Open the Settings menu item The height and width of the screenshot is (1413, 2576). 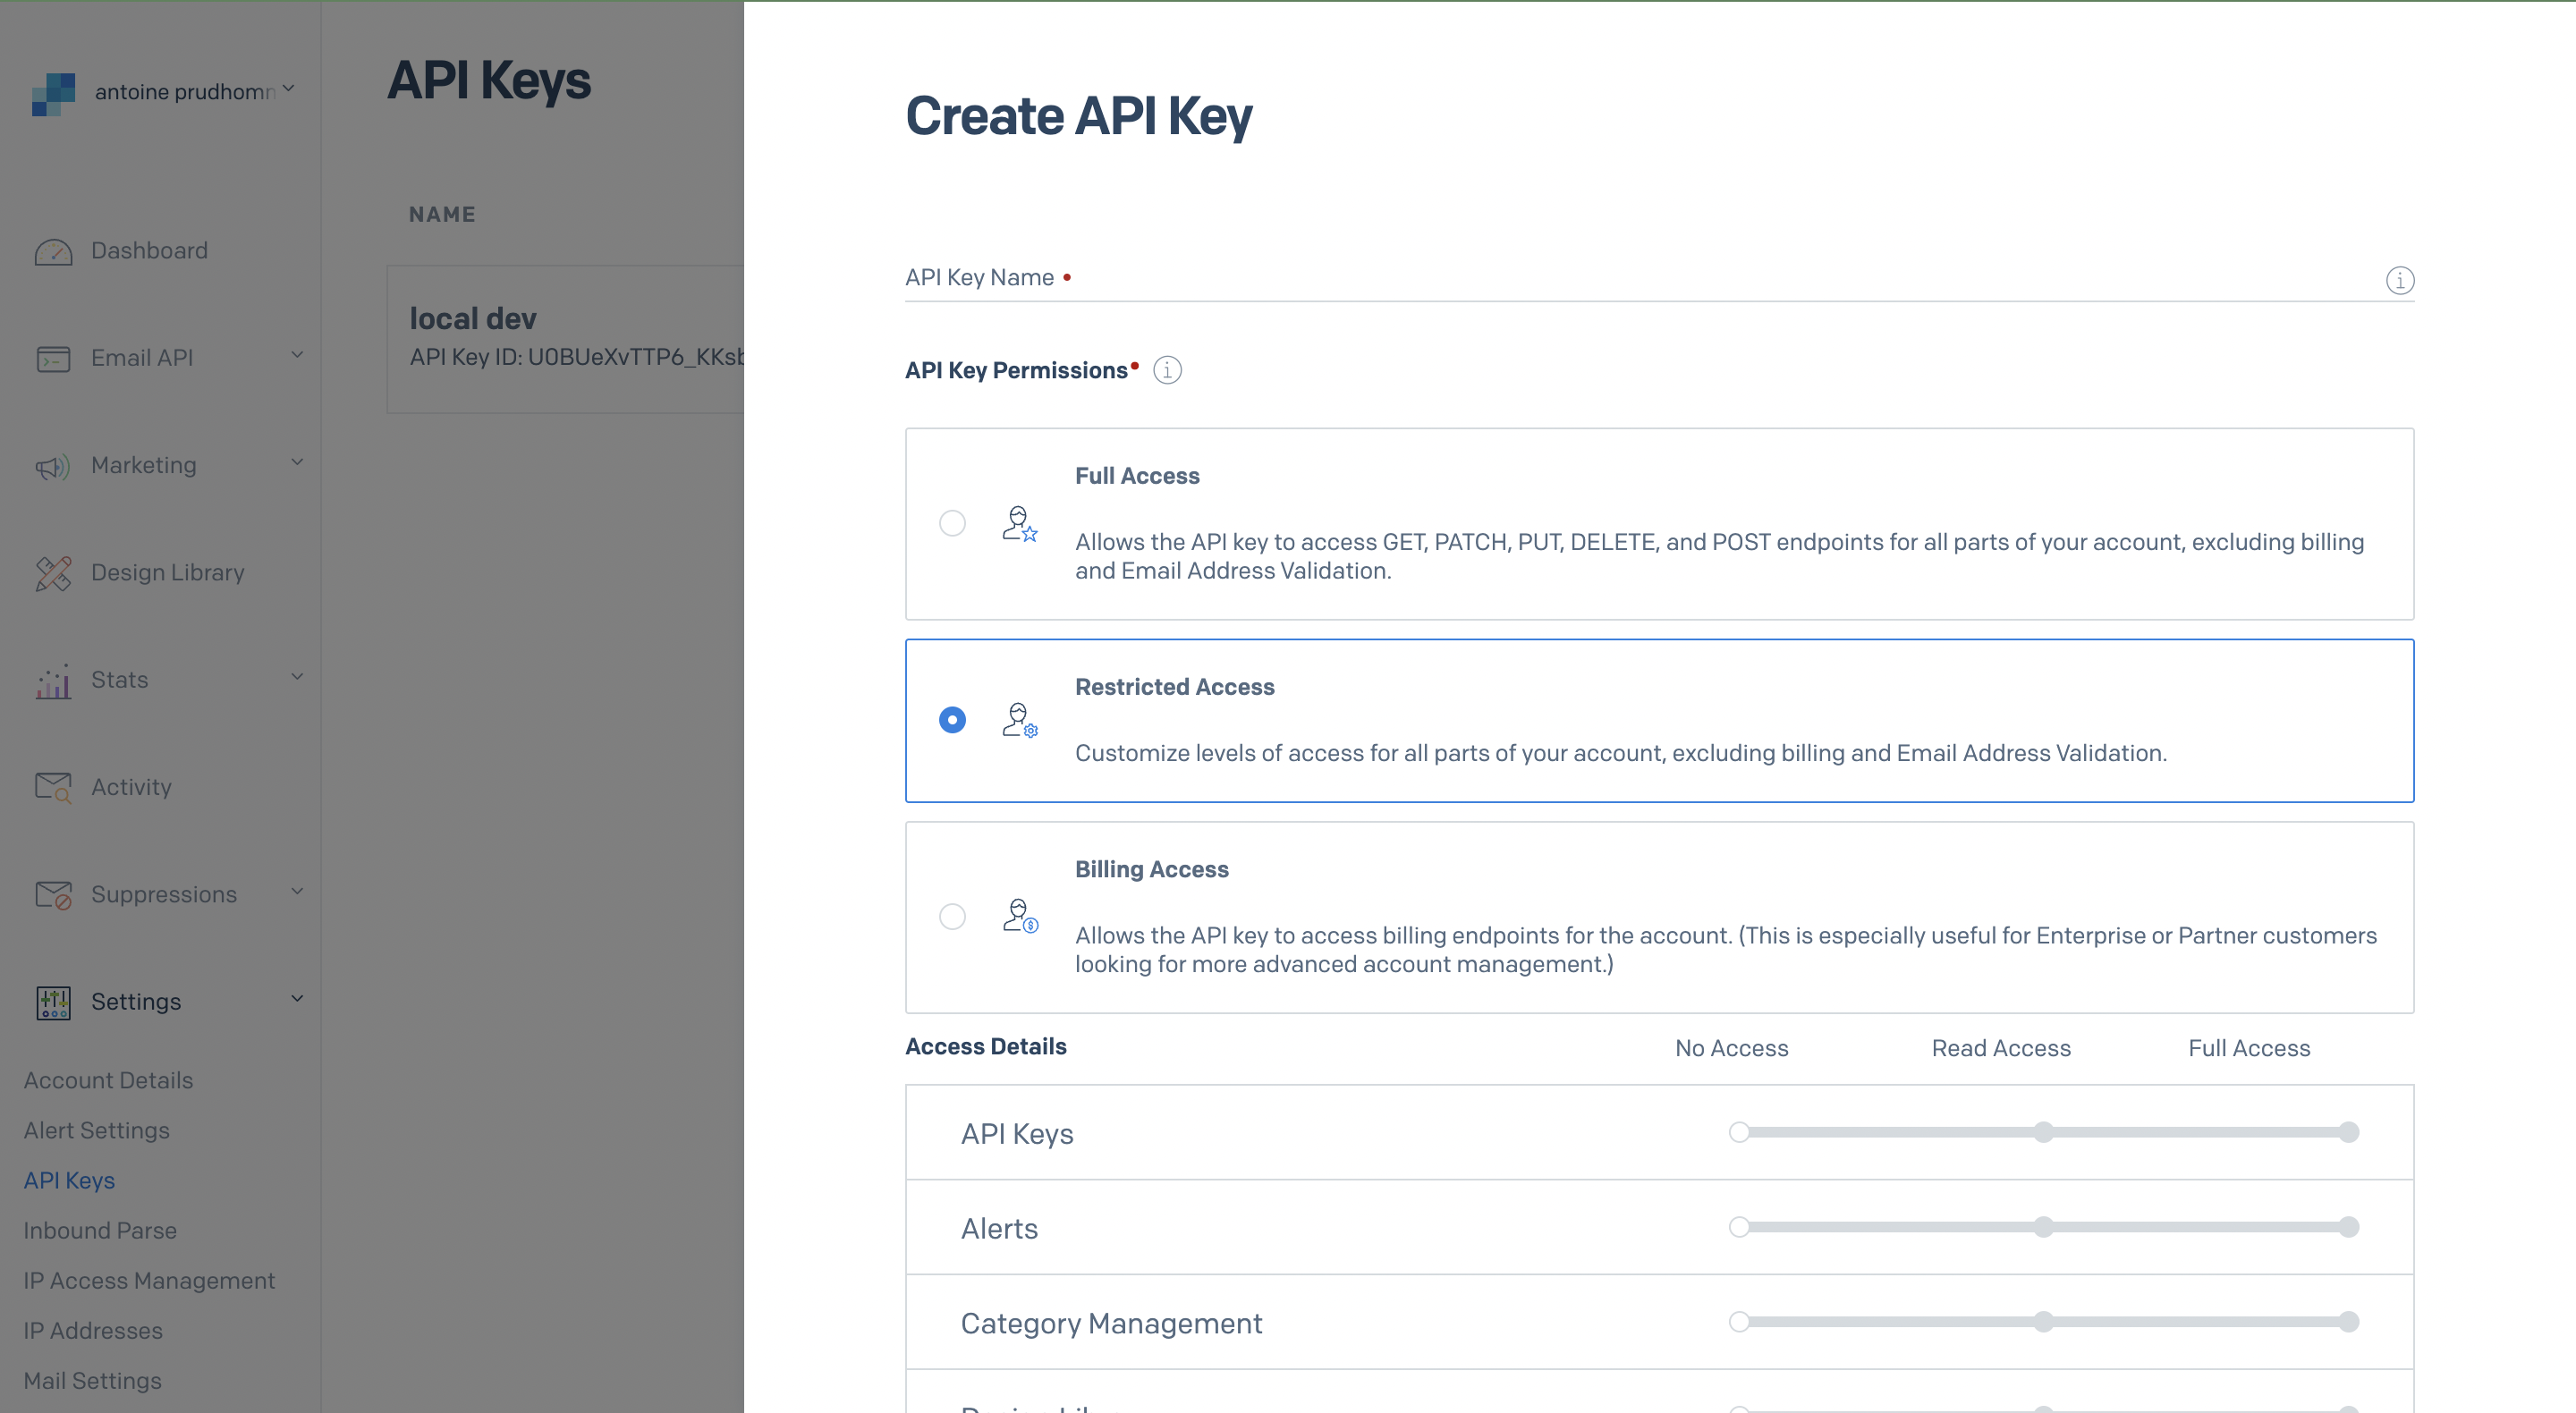(x=136, y=1002)
